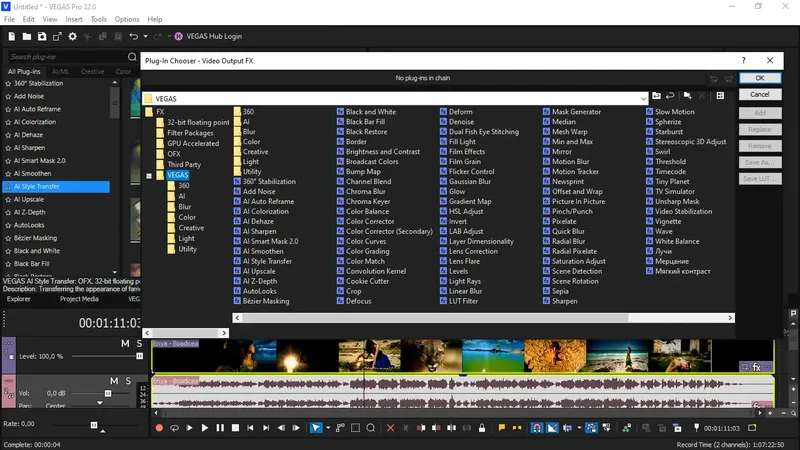Select the envelope edit tool
The width and height of the screenshot is (800, 450).
[340, 428]
